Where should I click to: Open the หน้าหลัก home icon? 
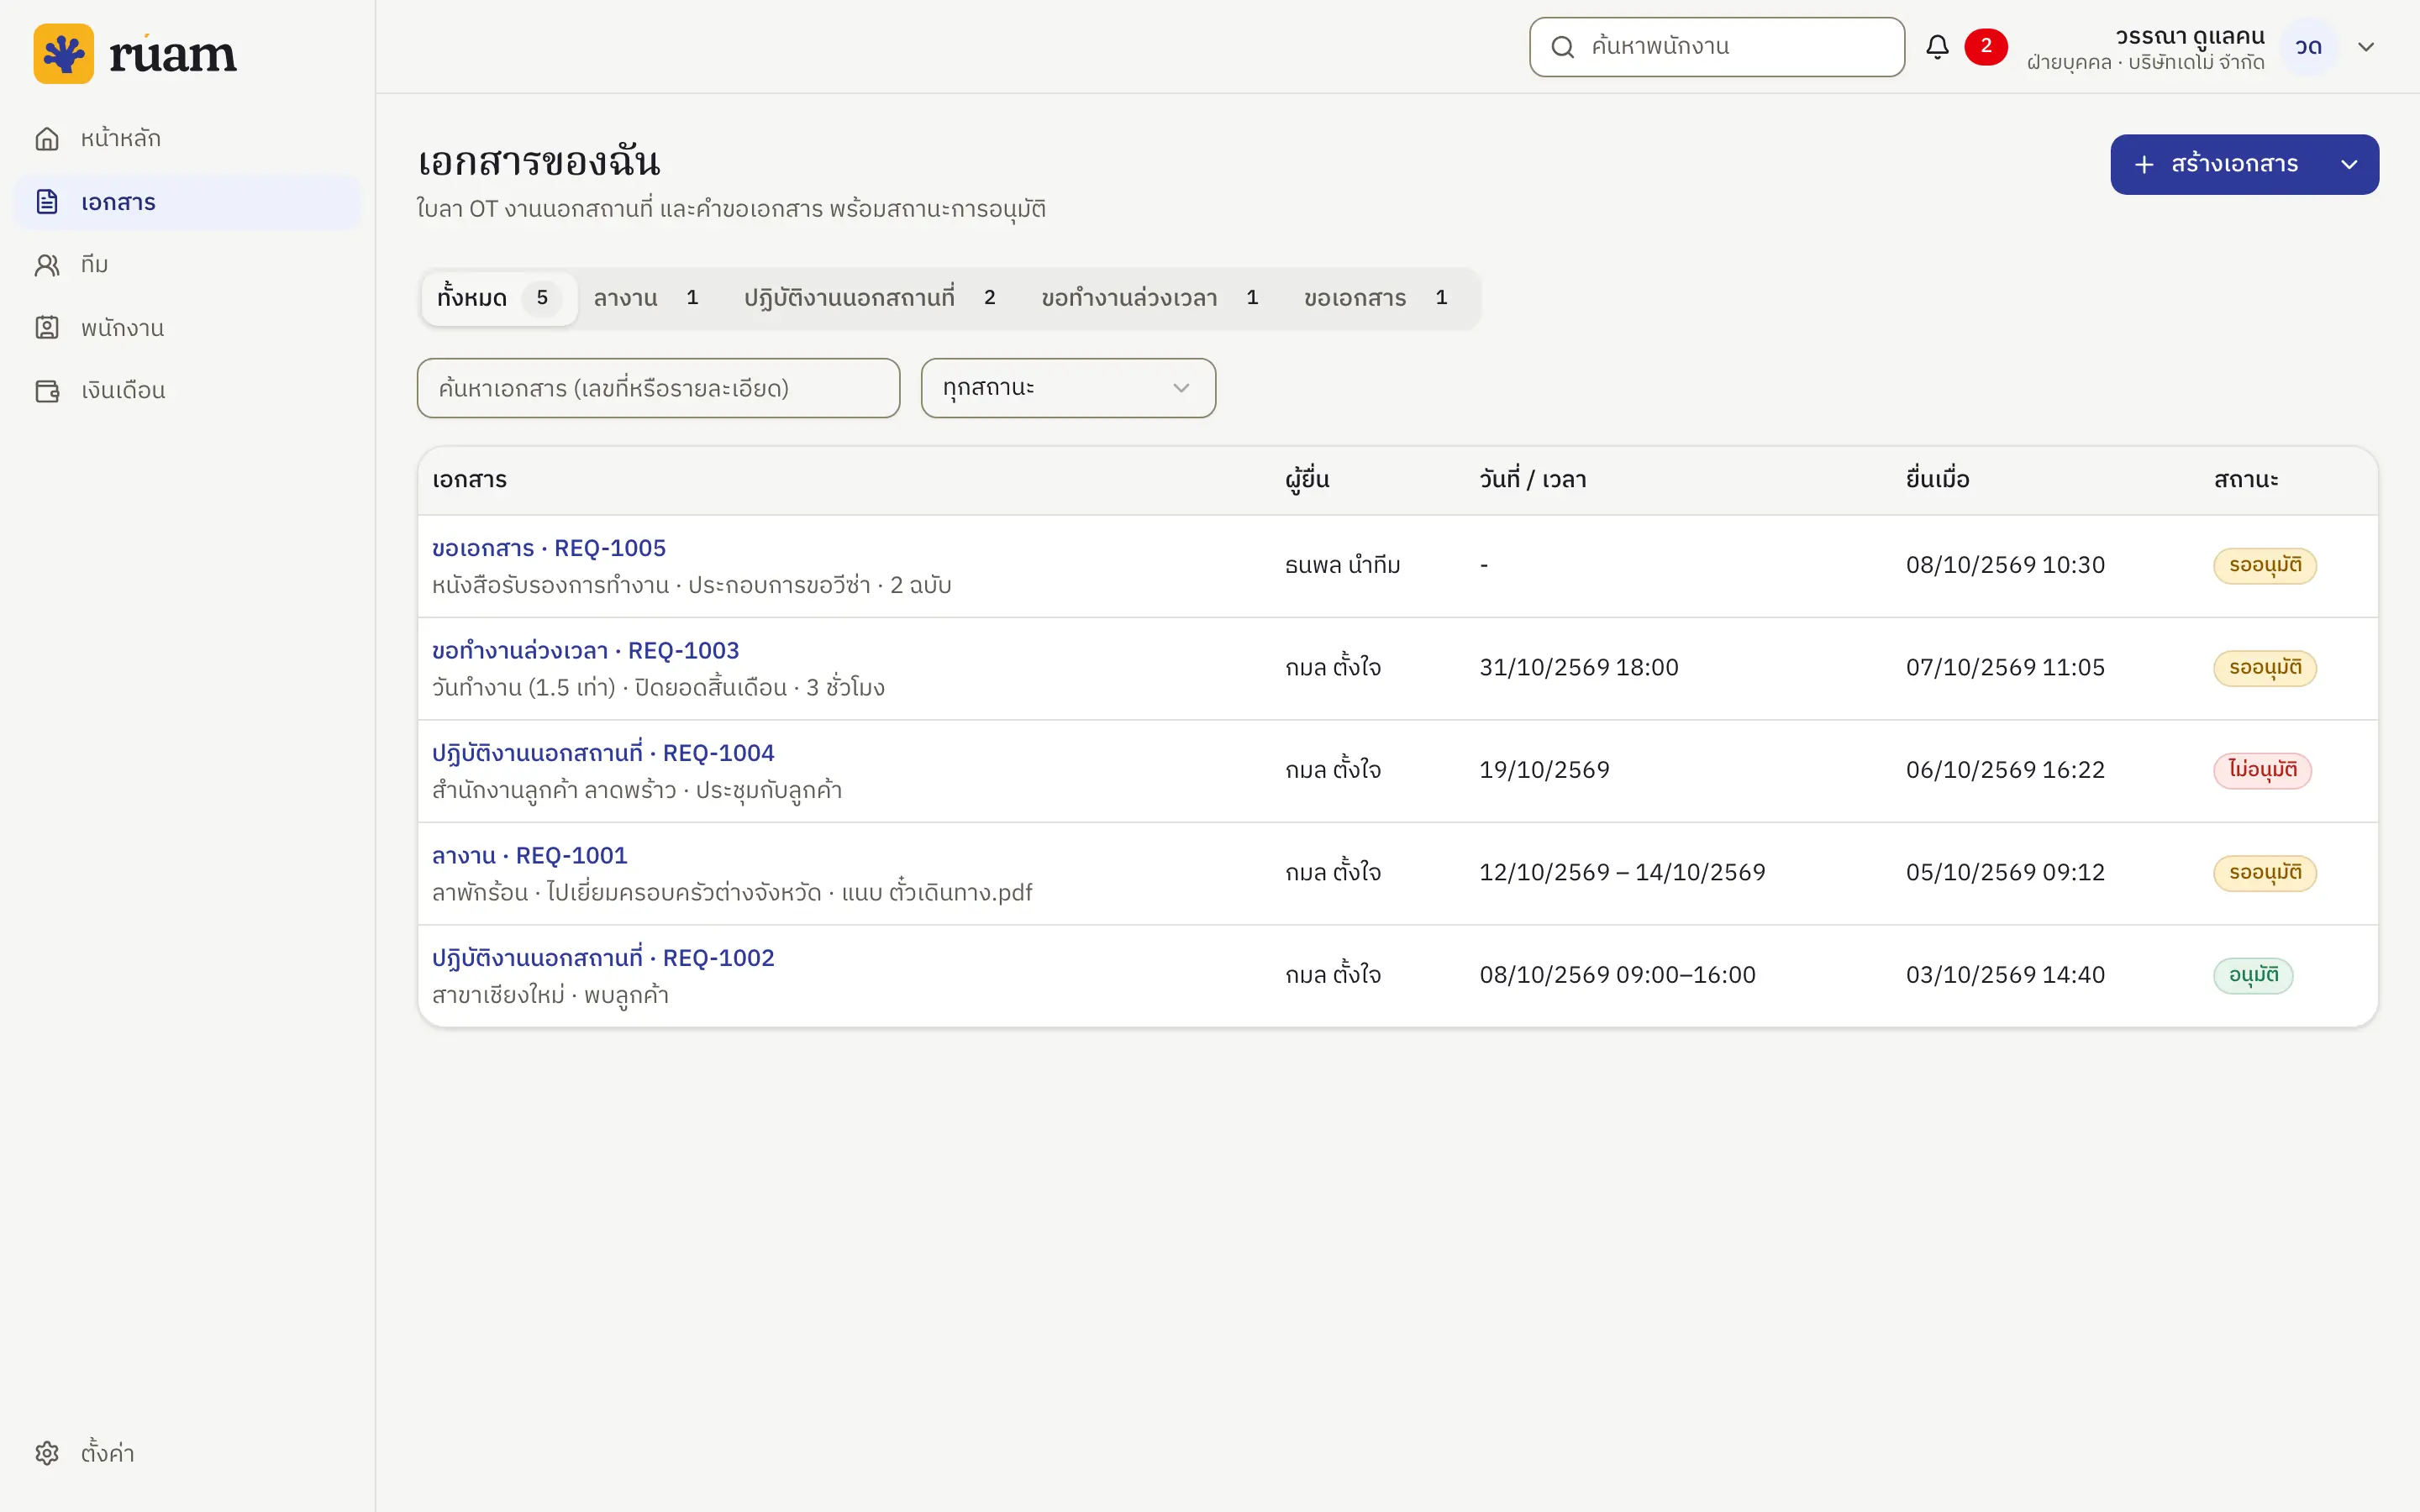pos(47,138)
